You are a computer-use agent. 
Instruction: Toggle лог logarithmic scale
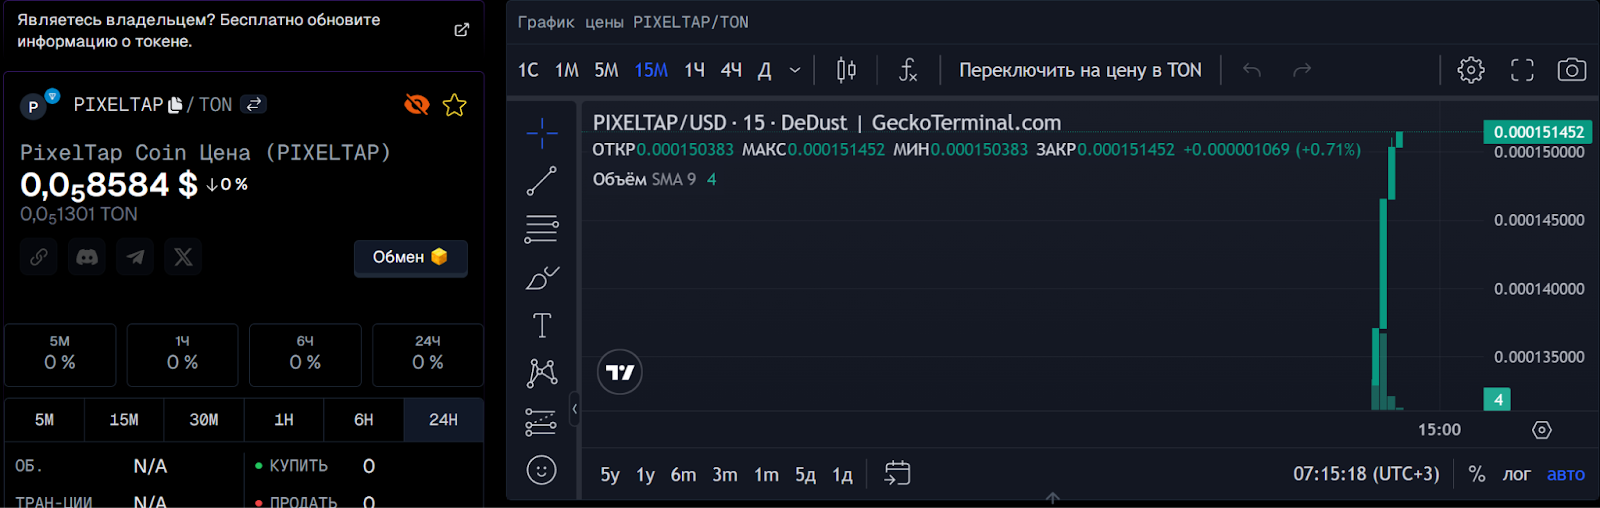click(1517, 474)
